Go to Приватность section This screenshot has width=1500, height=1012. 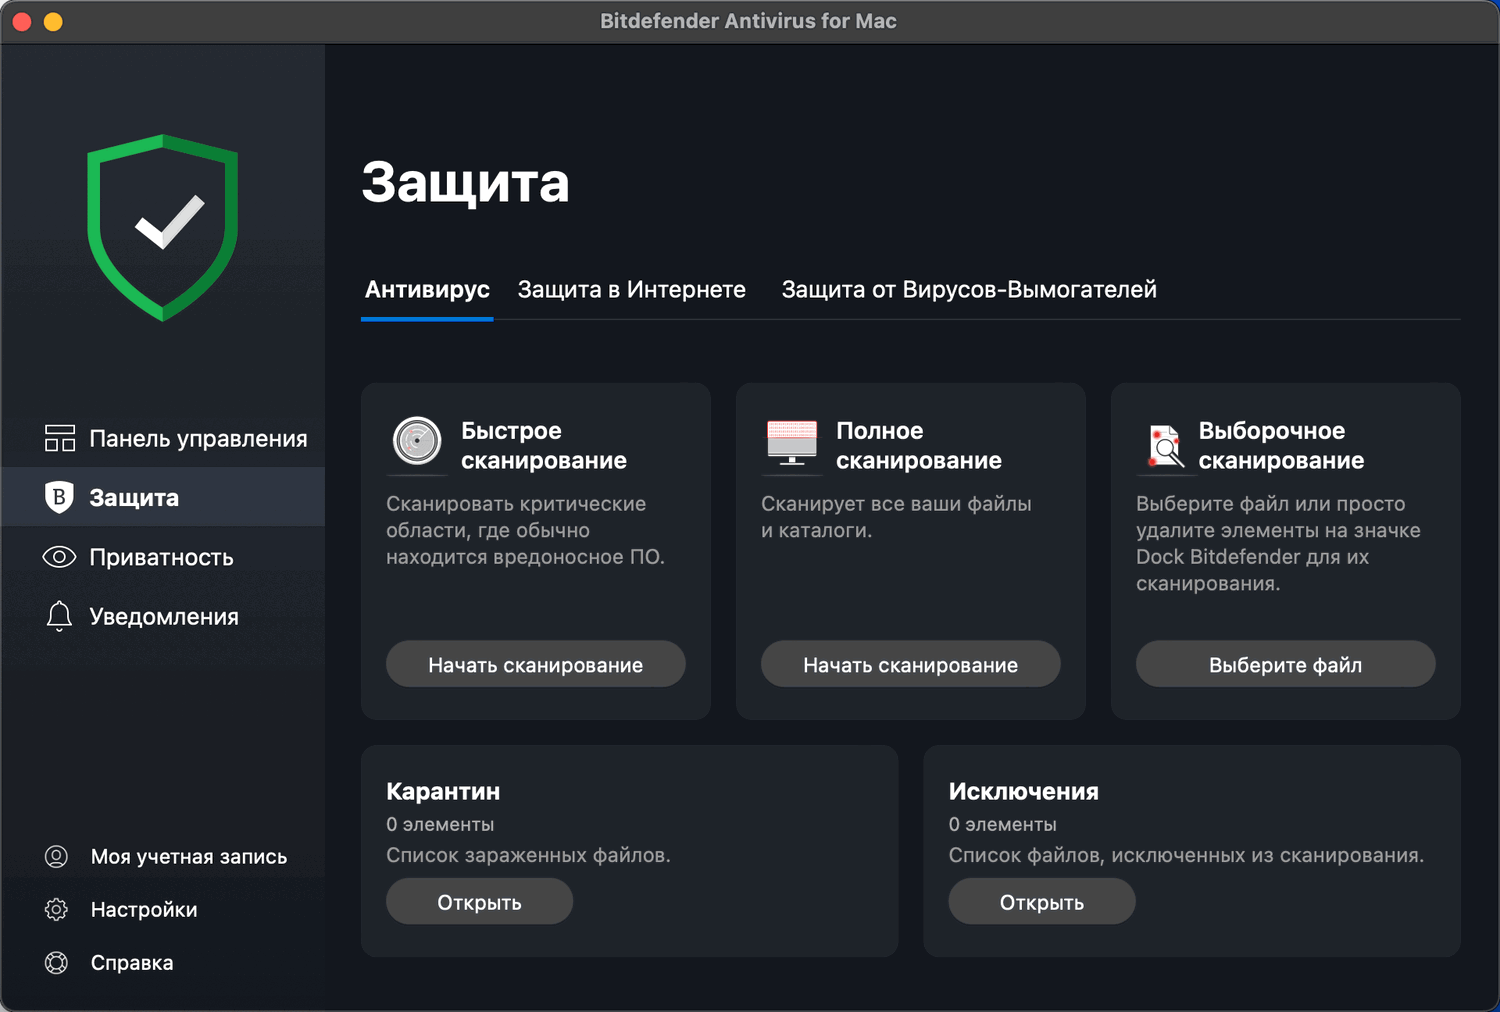(163, 557)
